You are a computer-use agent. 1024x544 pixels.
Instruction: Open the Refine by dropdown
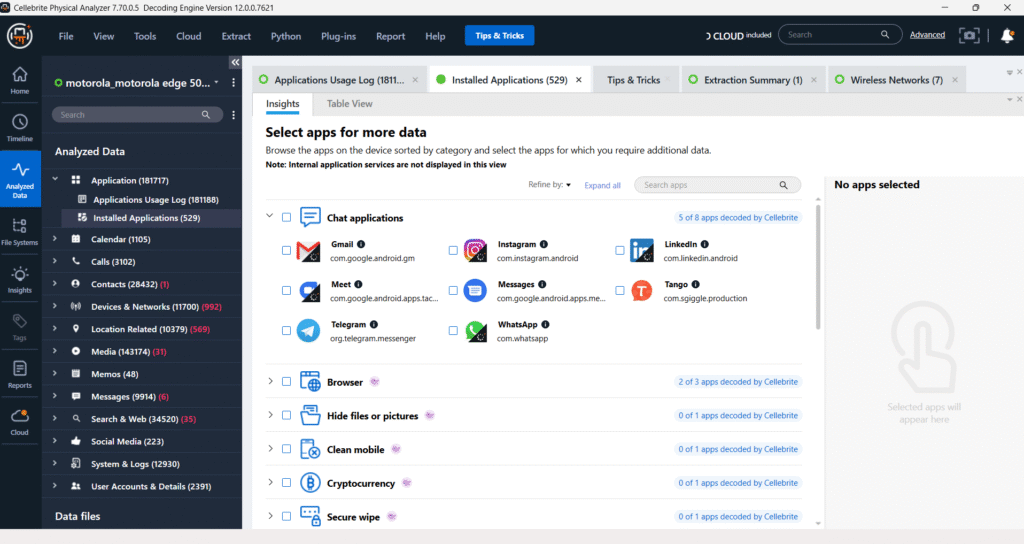click(549, 185)
